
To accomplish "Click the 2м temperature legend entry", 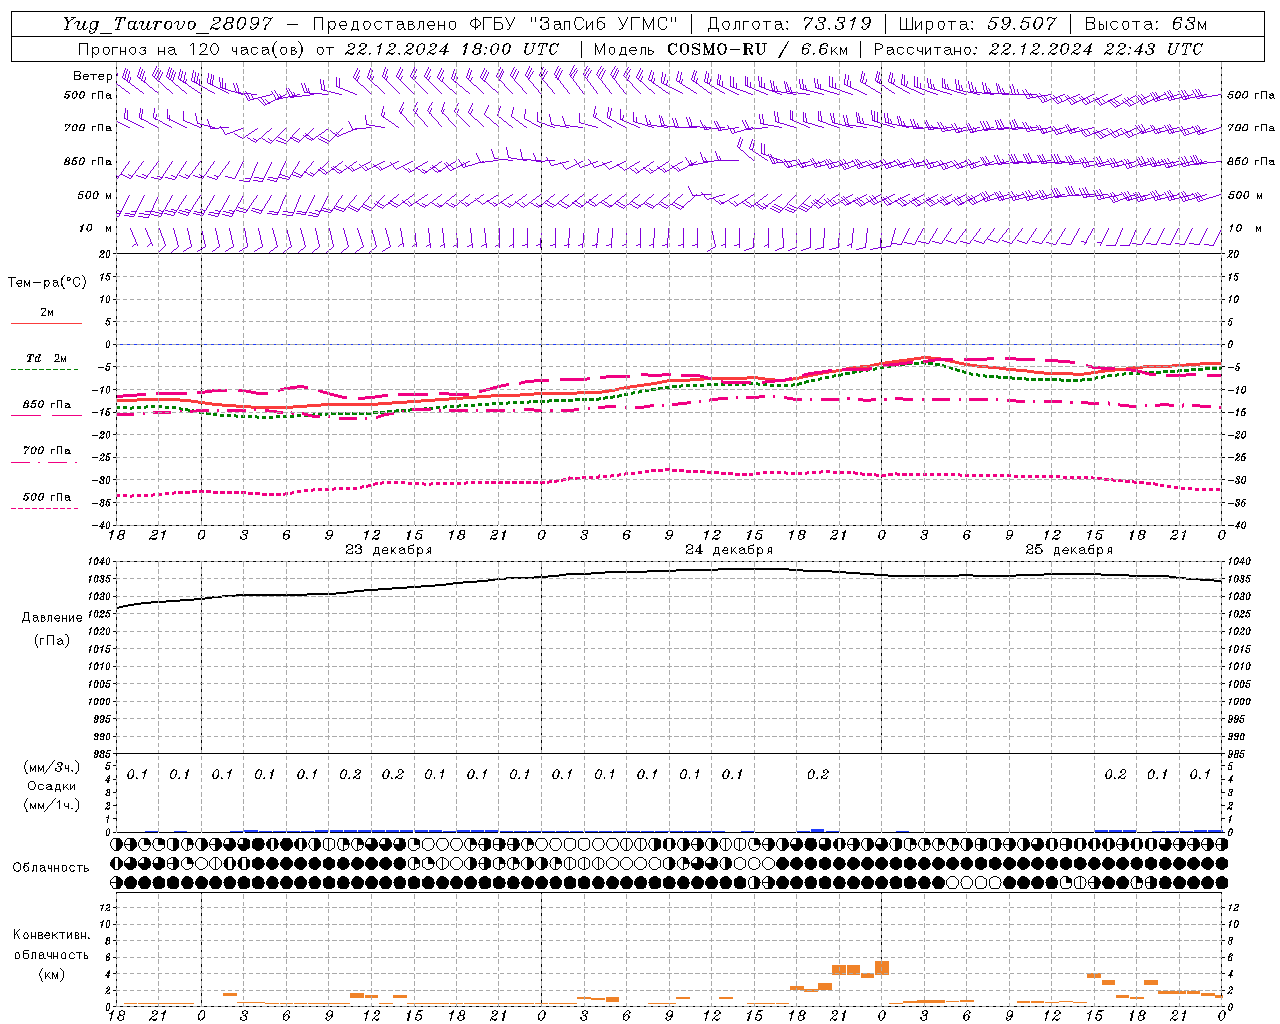I will [x=47, y=313].
